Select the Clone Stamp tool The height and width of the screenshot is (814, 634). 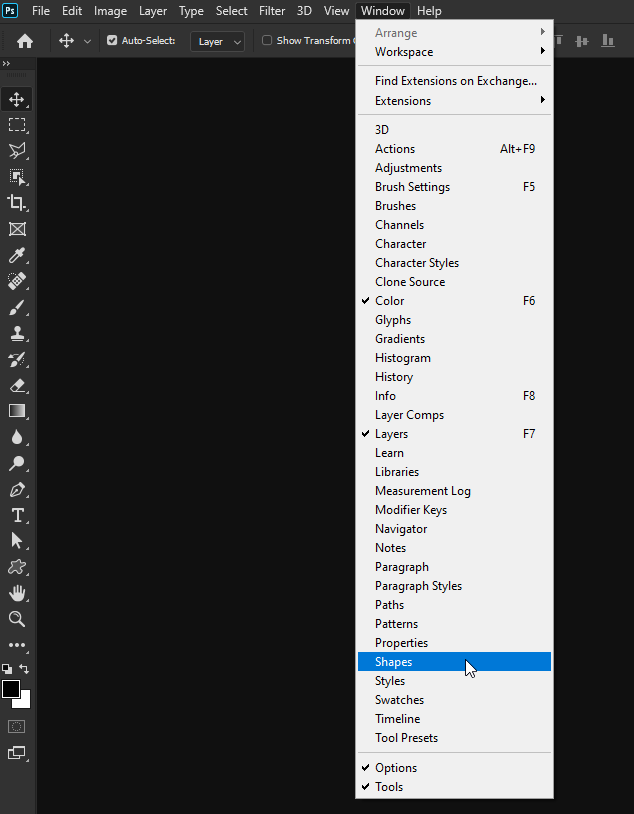coord(17,333)
